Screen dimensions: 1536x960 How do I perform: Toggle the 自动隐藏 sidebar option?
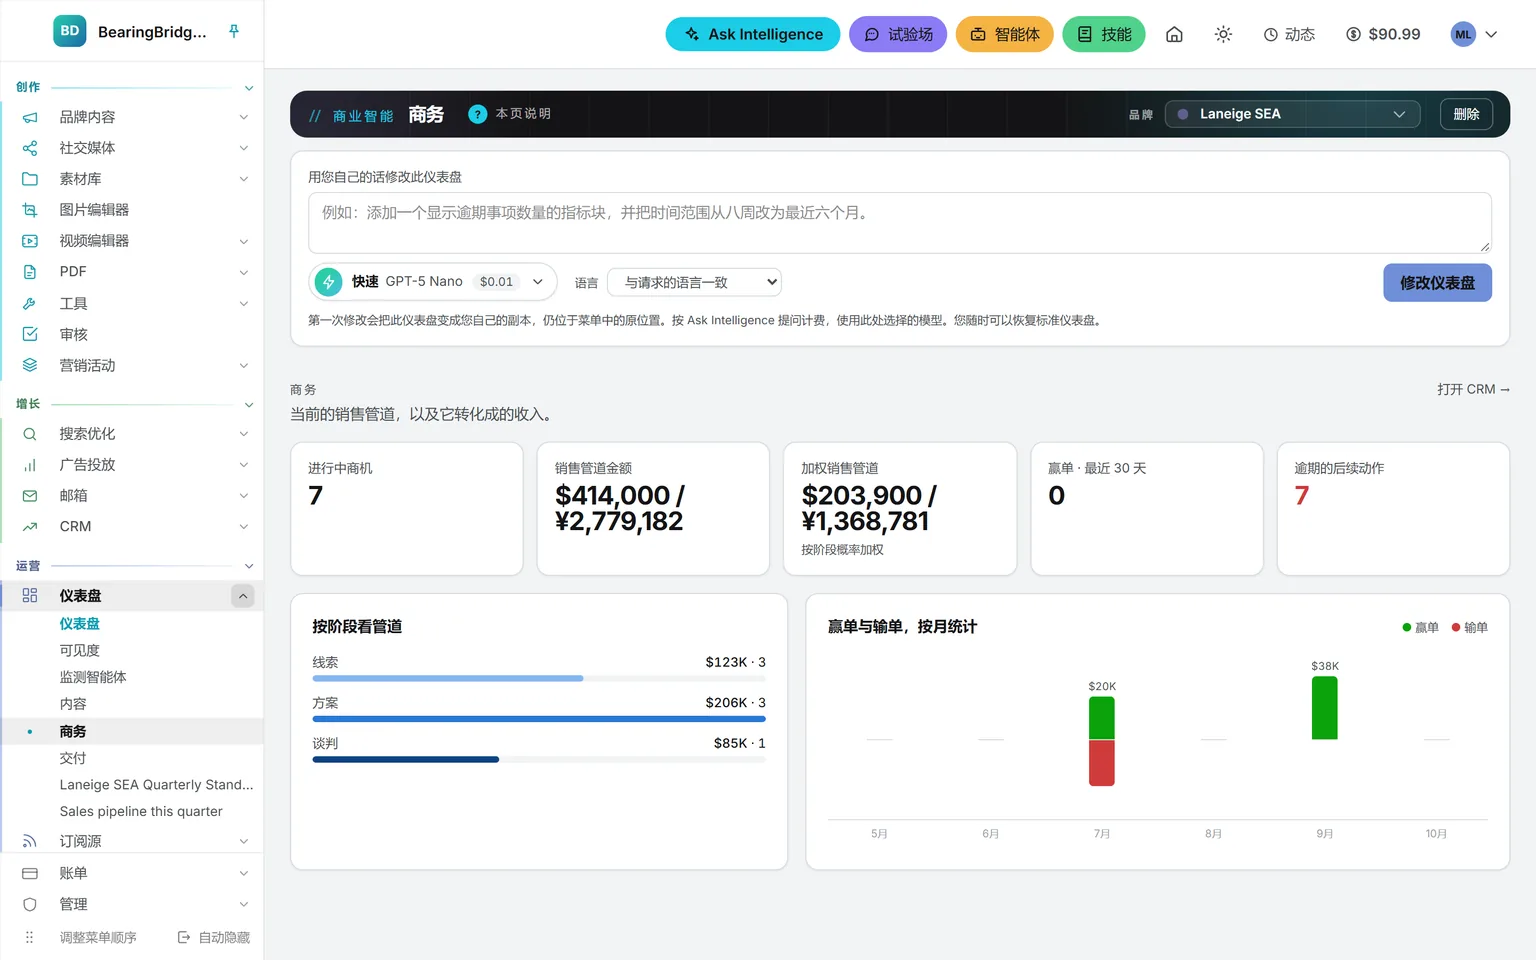tap(214, 937)
